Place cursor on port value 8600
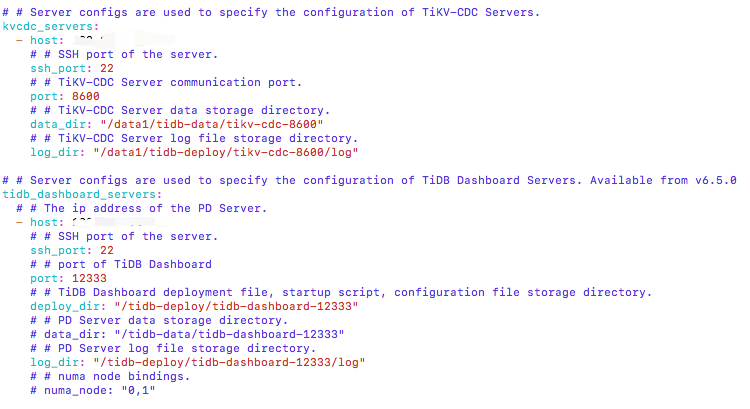The height and width of the screenshot is (409, 750). click(86, 97)
